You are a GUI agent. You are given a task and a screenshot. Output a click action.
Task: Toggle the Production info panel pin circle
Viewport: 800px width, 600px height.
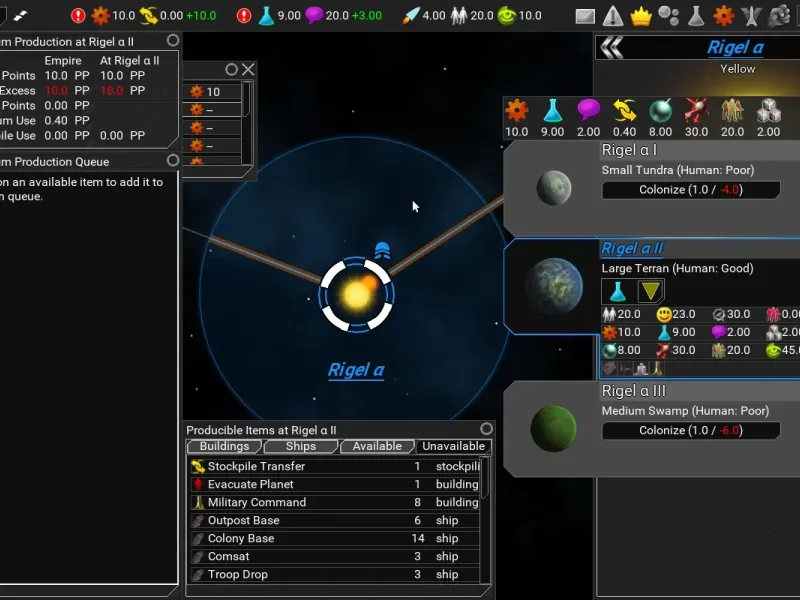pos(173,40)
